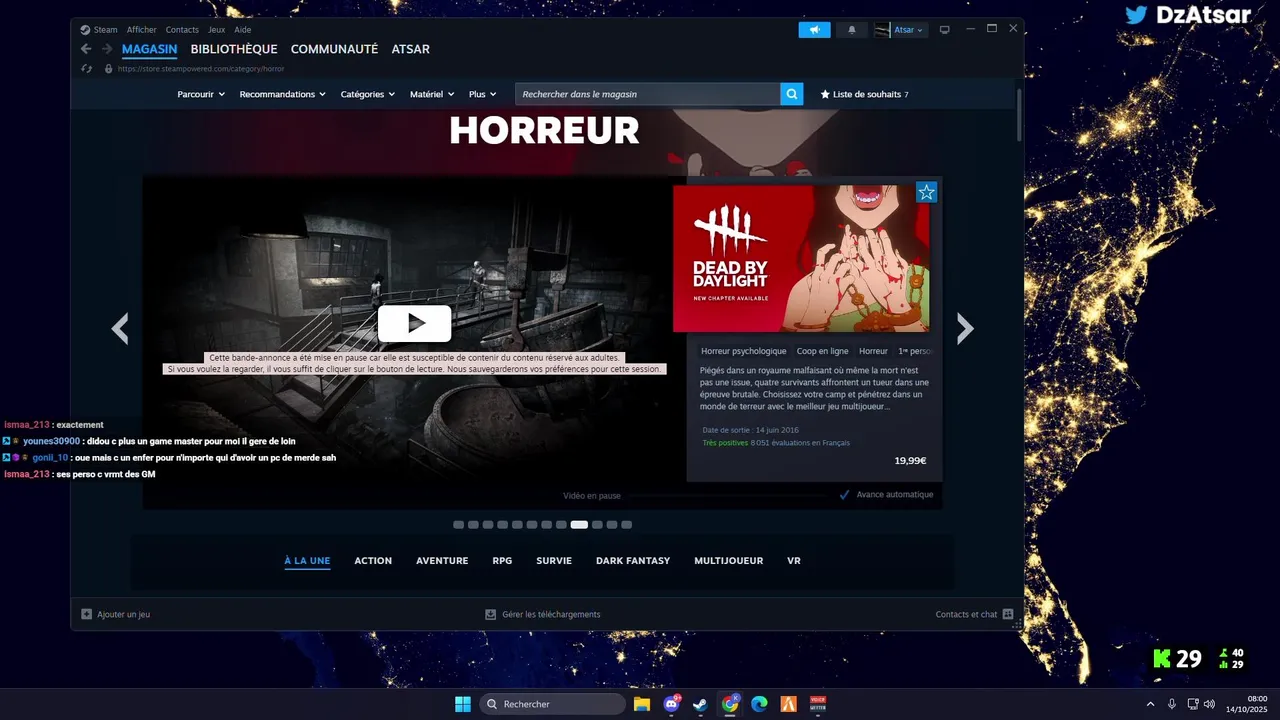Open the notifications bell
The width and height of the screenshot is (1280, 720).
[851, 30]
